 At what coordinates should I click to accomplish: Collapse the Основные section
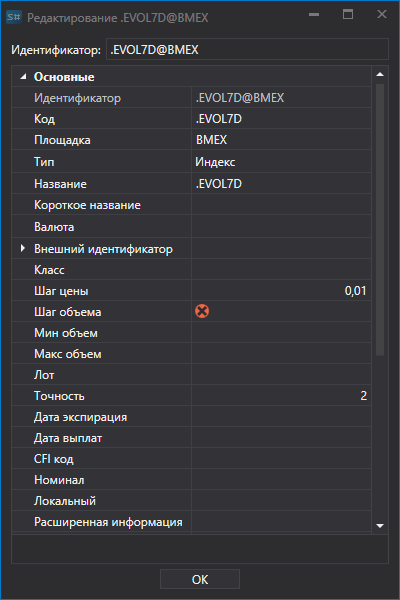pyautogui.click(x=23, y=77)
